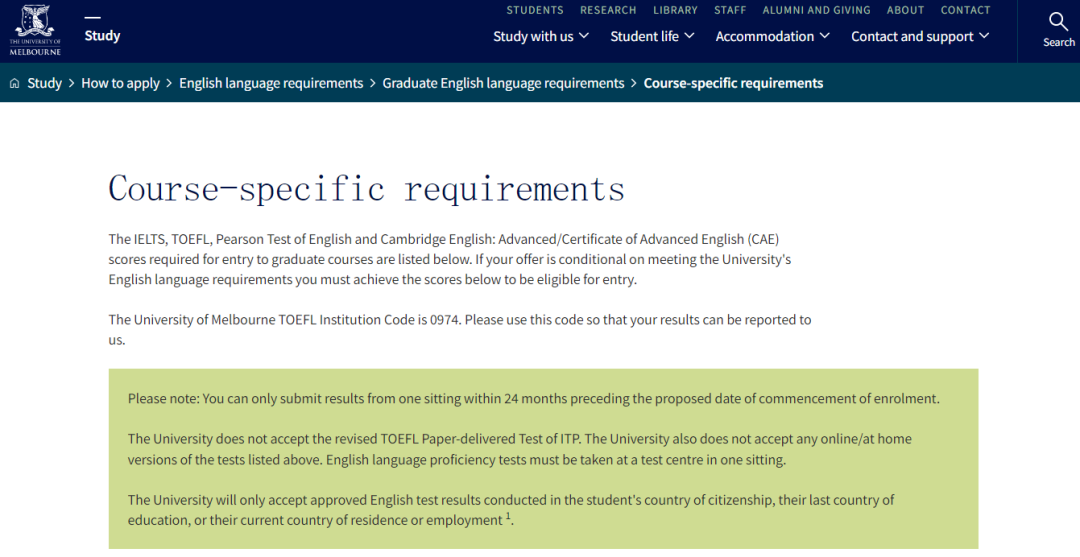1080x557 pixels.
Task: Open Graduate English language requirements breadcrumb
Action: point(503,84)
